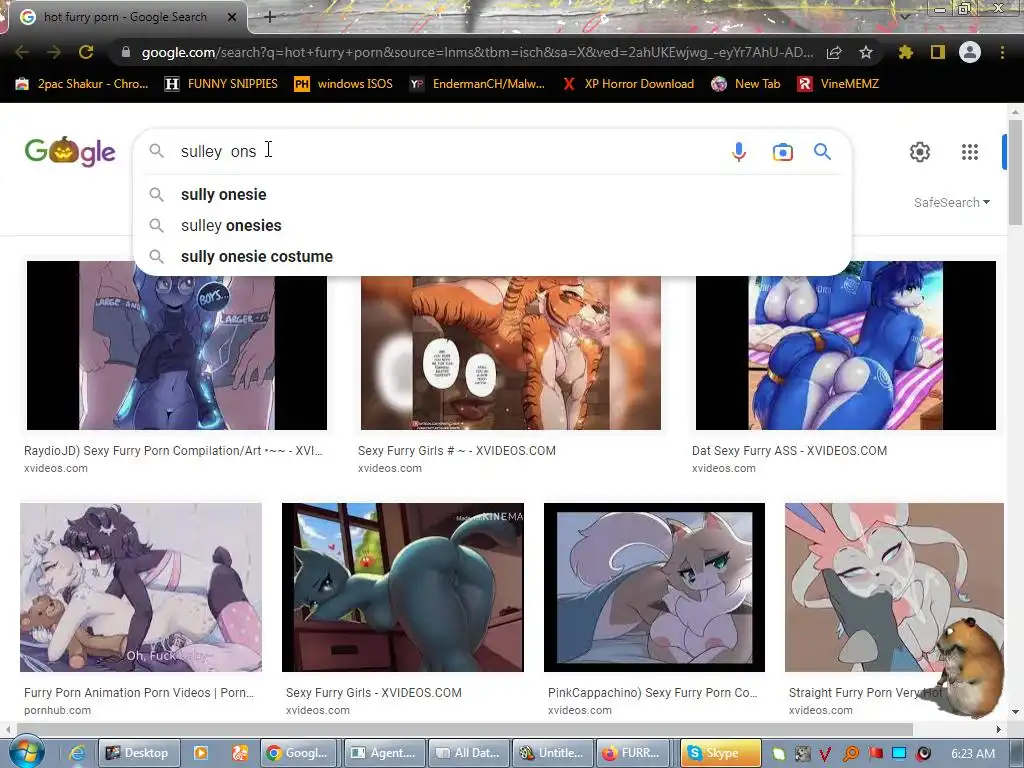Open the XP Horror Download bookmark
This screenshot has height=768, width=1024.
(x=628, y=84)
